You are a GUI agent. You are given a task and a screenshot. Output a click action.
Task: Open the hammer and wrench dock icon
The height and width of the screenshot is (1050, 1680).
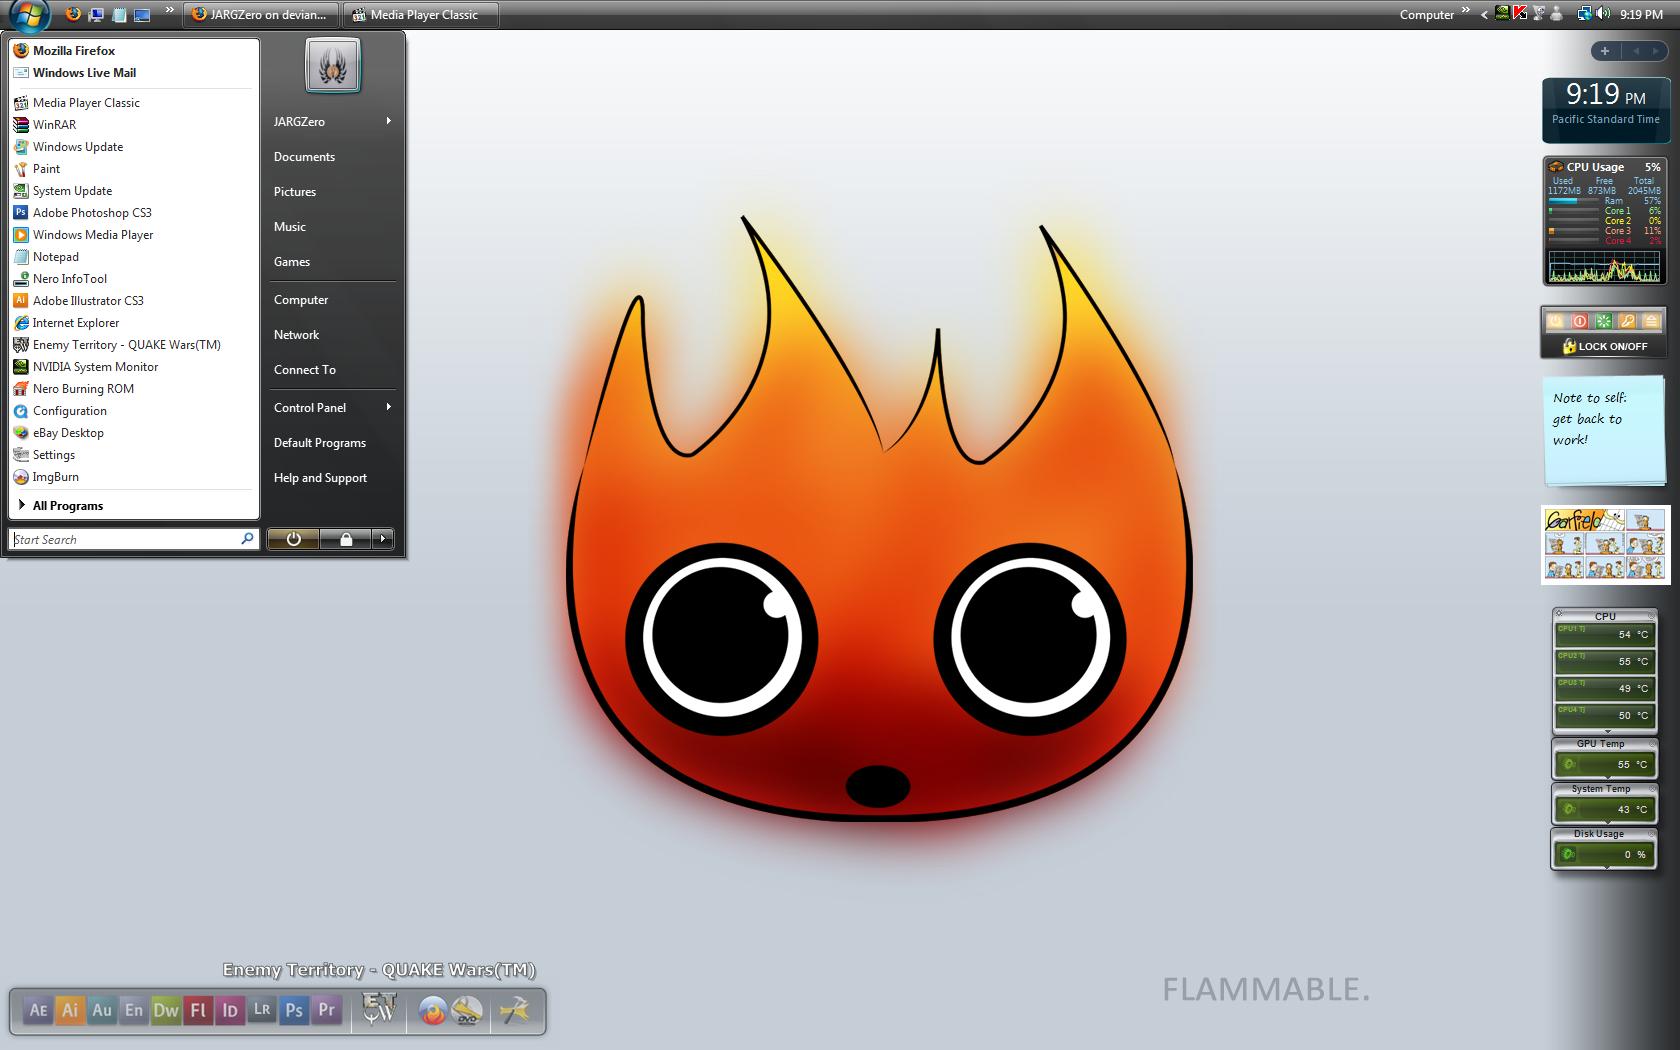[x=514, y=1010]
